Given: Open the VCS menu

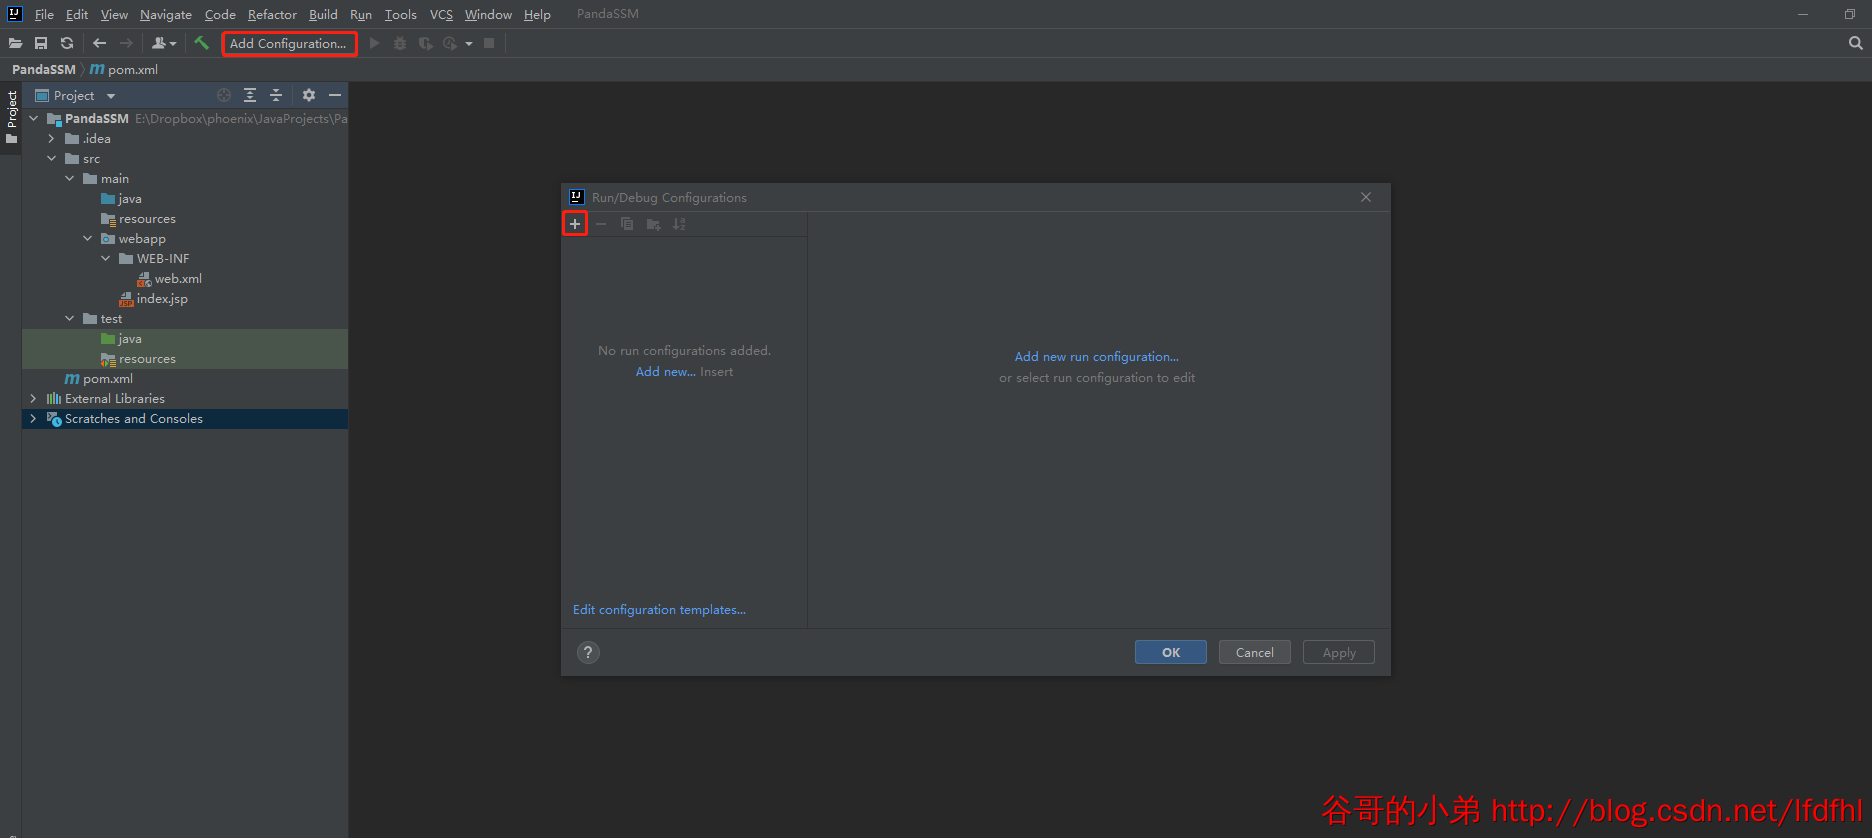Looking at the screenshot, I should tap(441, 14).
